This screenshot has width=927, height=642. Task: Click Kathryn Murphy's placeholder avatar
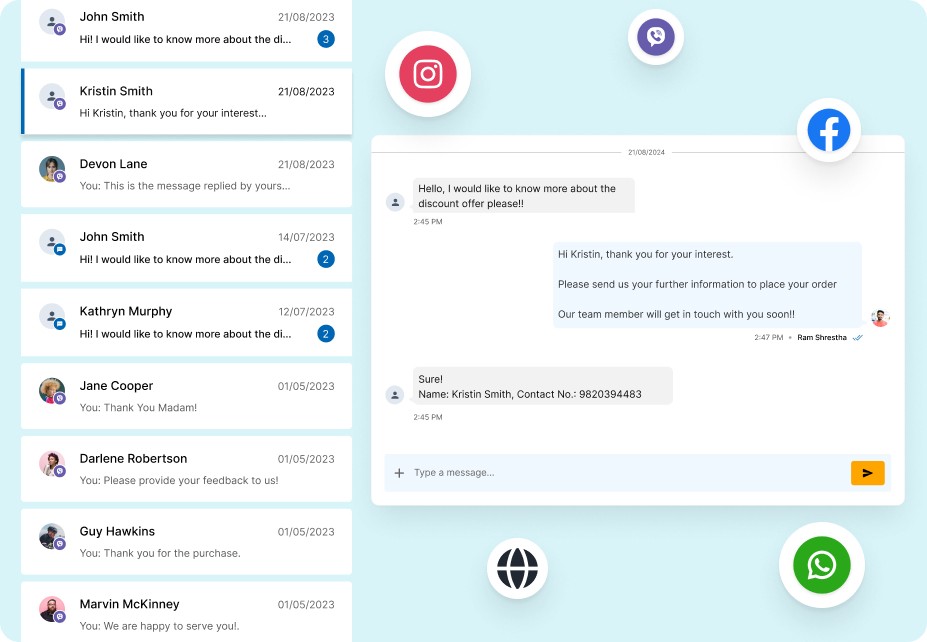click(52, 316)
